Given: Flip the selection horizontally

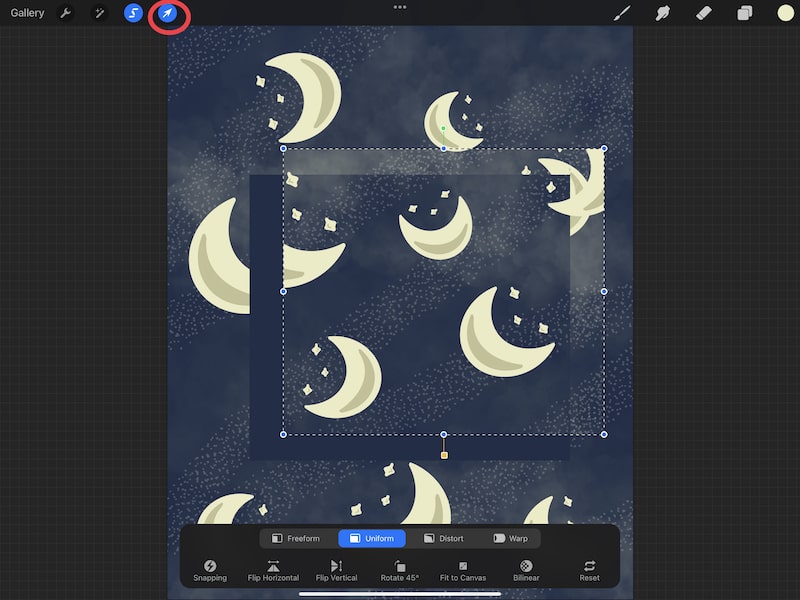Looking at the screenshot, I should pos(271,570).
